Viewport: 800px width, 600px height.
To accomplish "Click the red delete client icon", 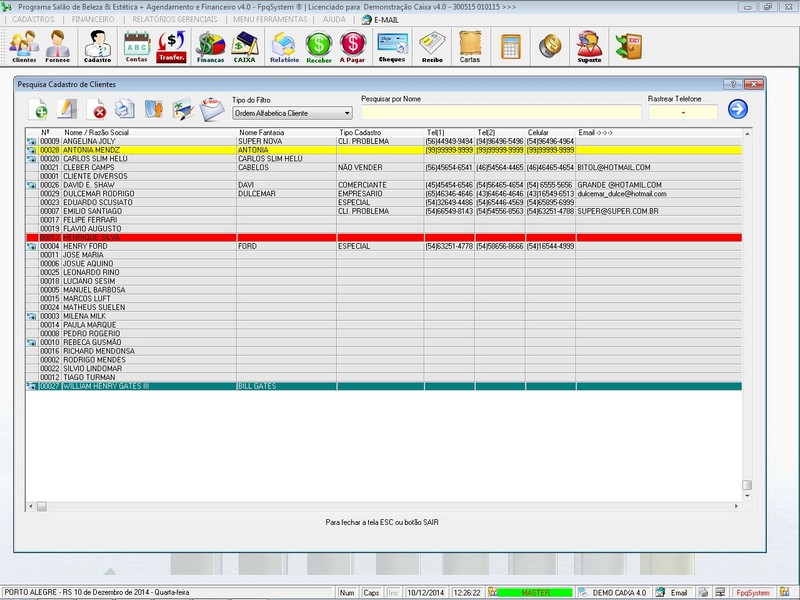I will 99,110.
